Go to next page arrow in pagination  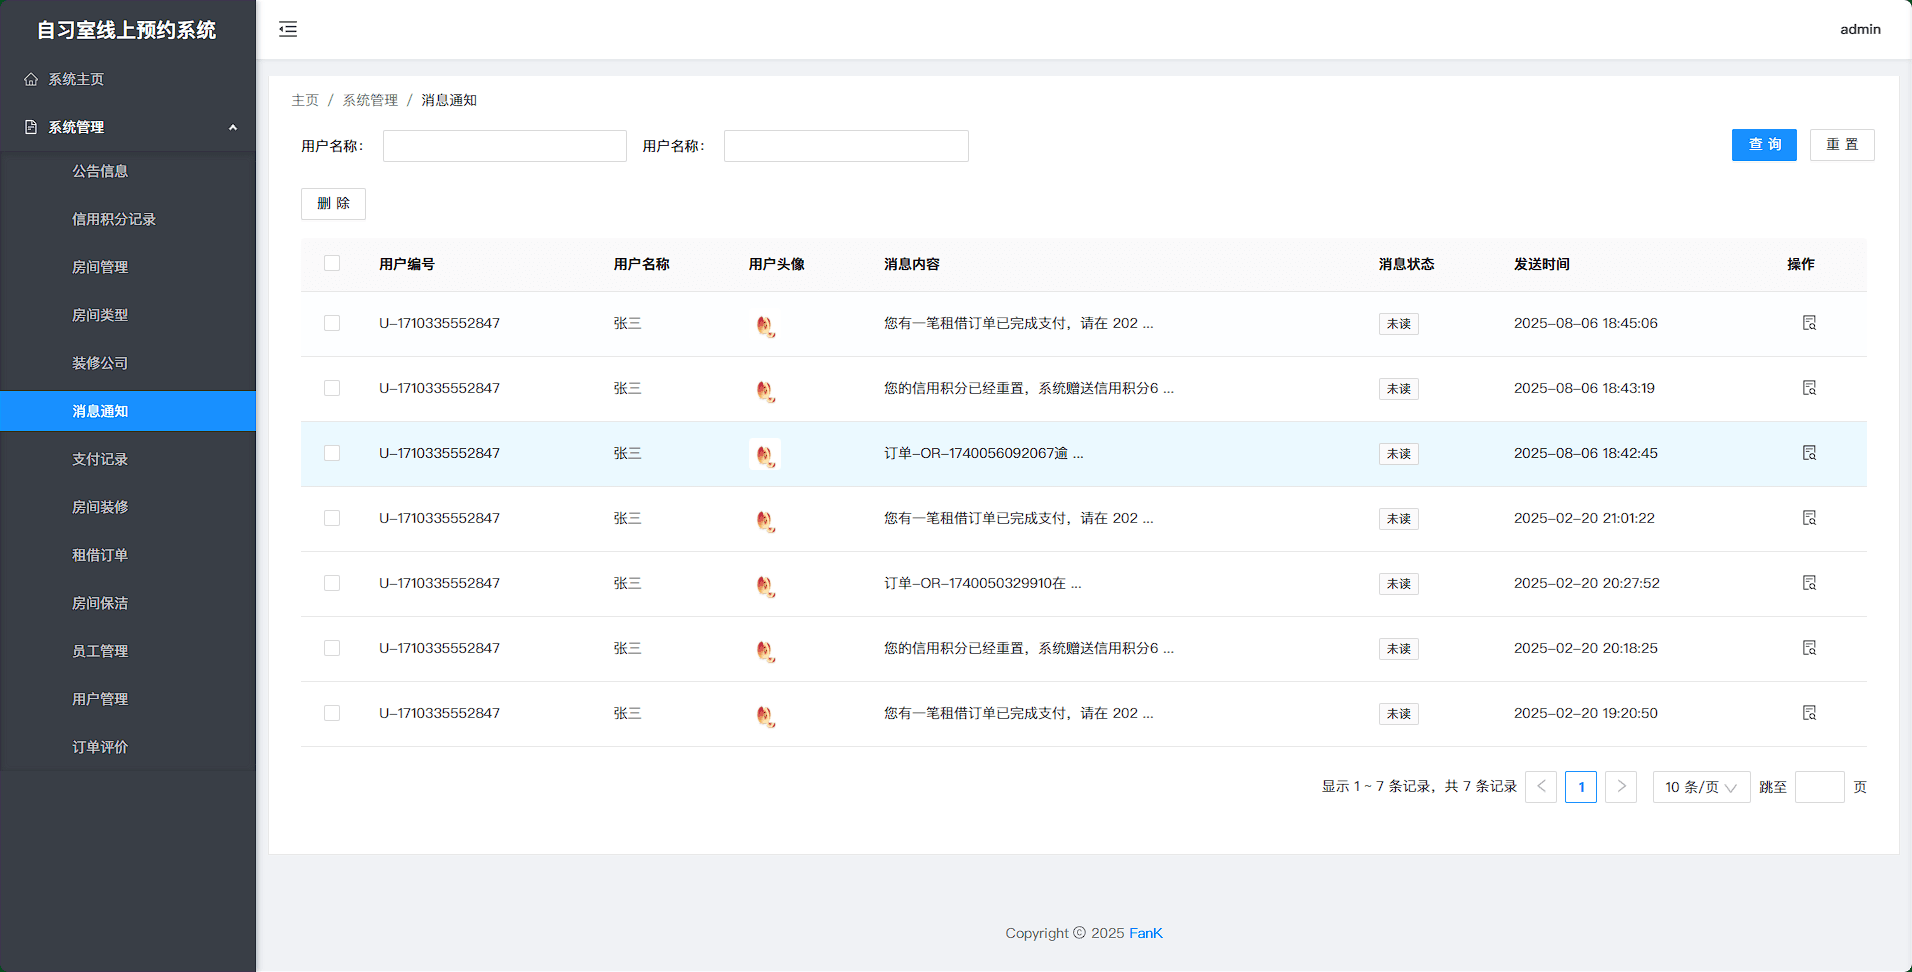coord(1621,787)
